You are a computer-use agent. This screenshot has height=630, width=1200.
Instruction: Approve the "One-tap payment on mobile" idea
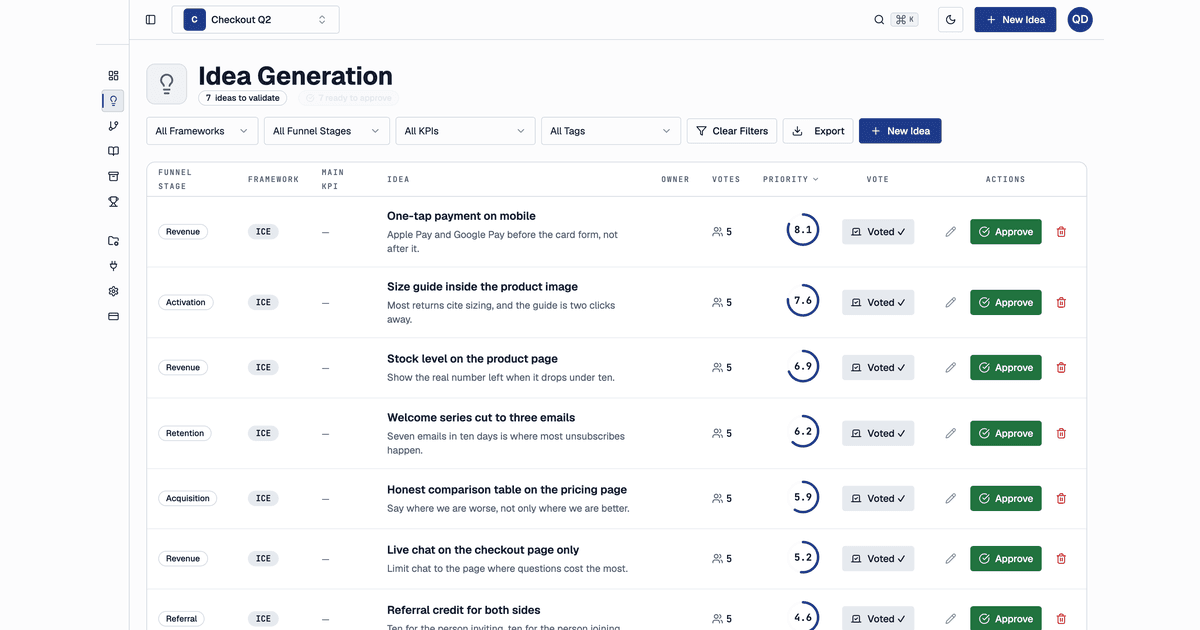pos(1006,232)
